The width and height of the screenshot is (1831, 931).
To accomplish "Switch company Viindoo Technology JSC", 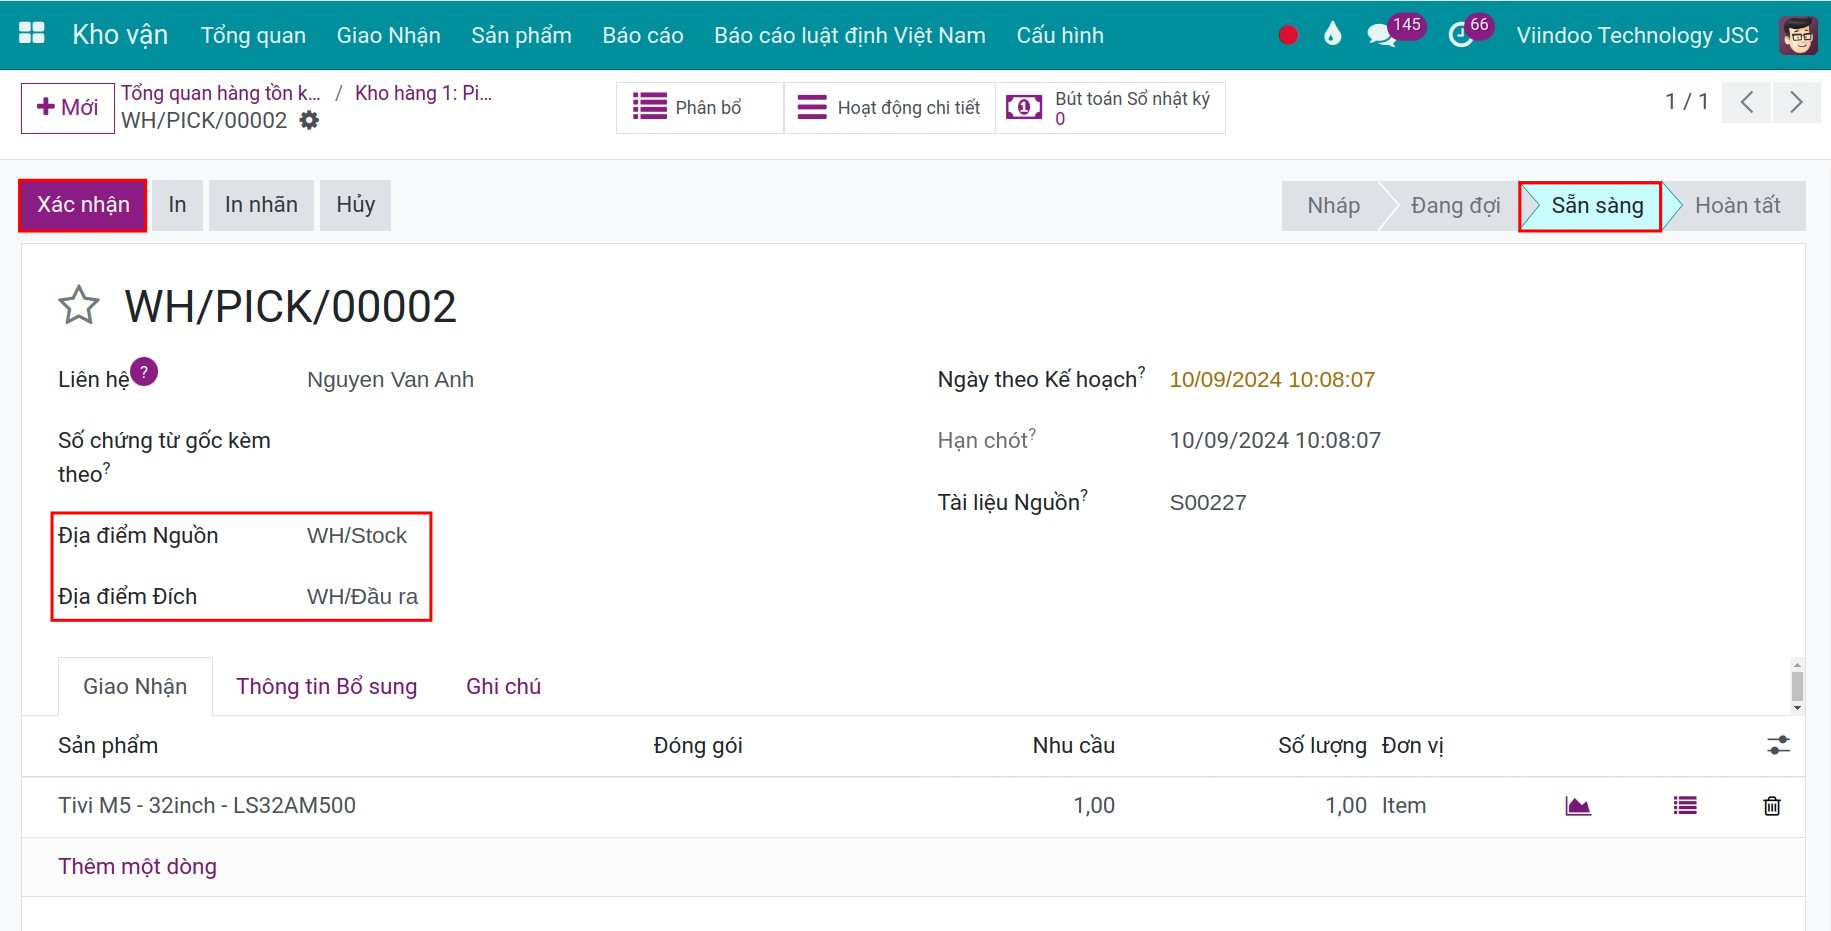I will click(1637, 35).
